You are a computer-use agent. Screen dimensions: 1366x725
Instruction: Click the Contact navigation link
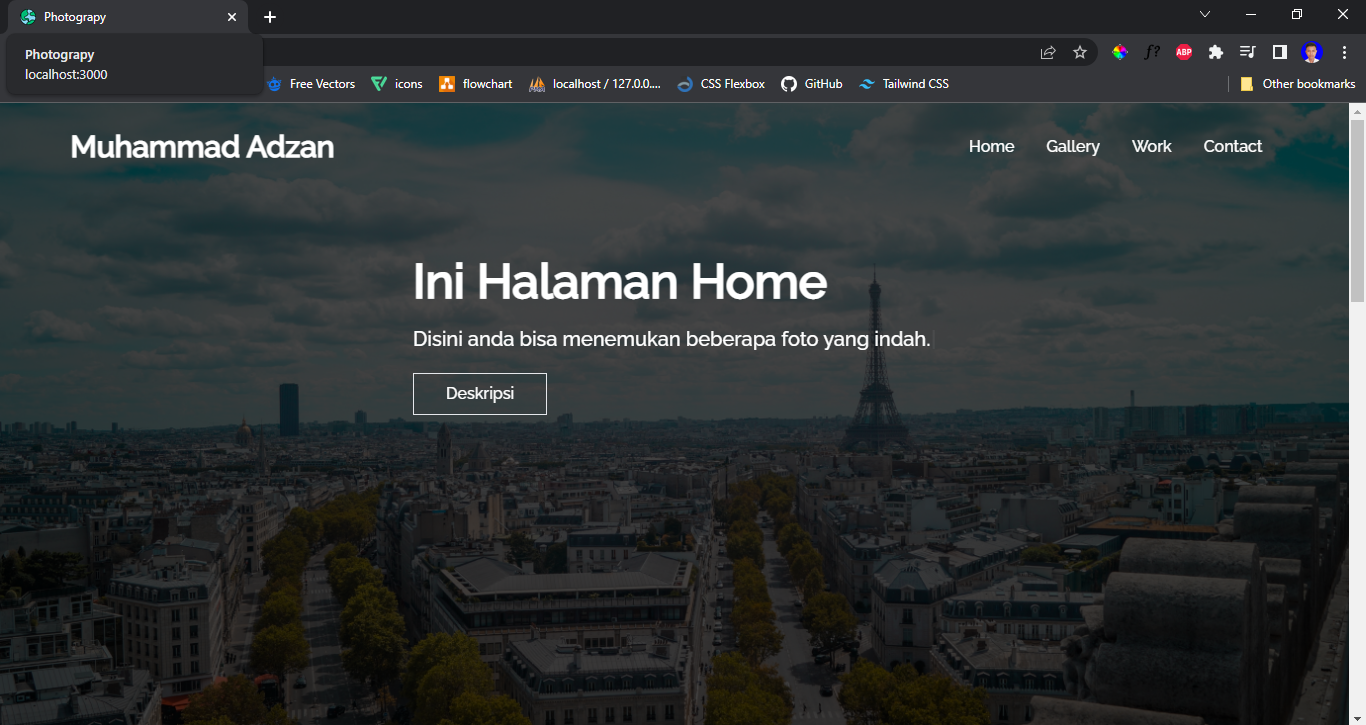pyautogui.click(x=1232, y=146)
